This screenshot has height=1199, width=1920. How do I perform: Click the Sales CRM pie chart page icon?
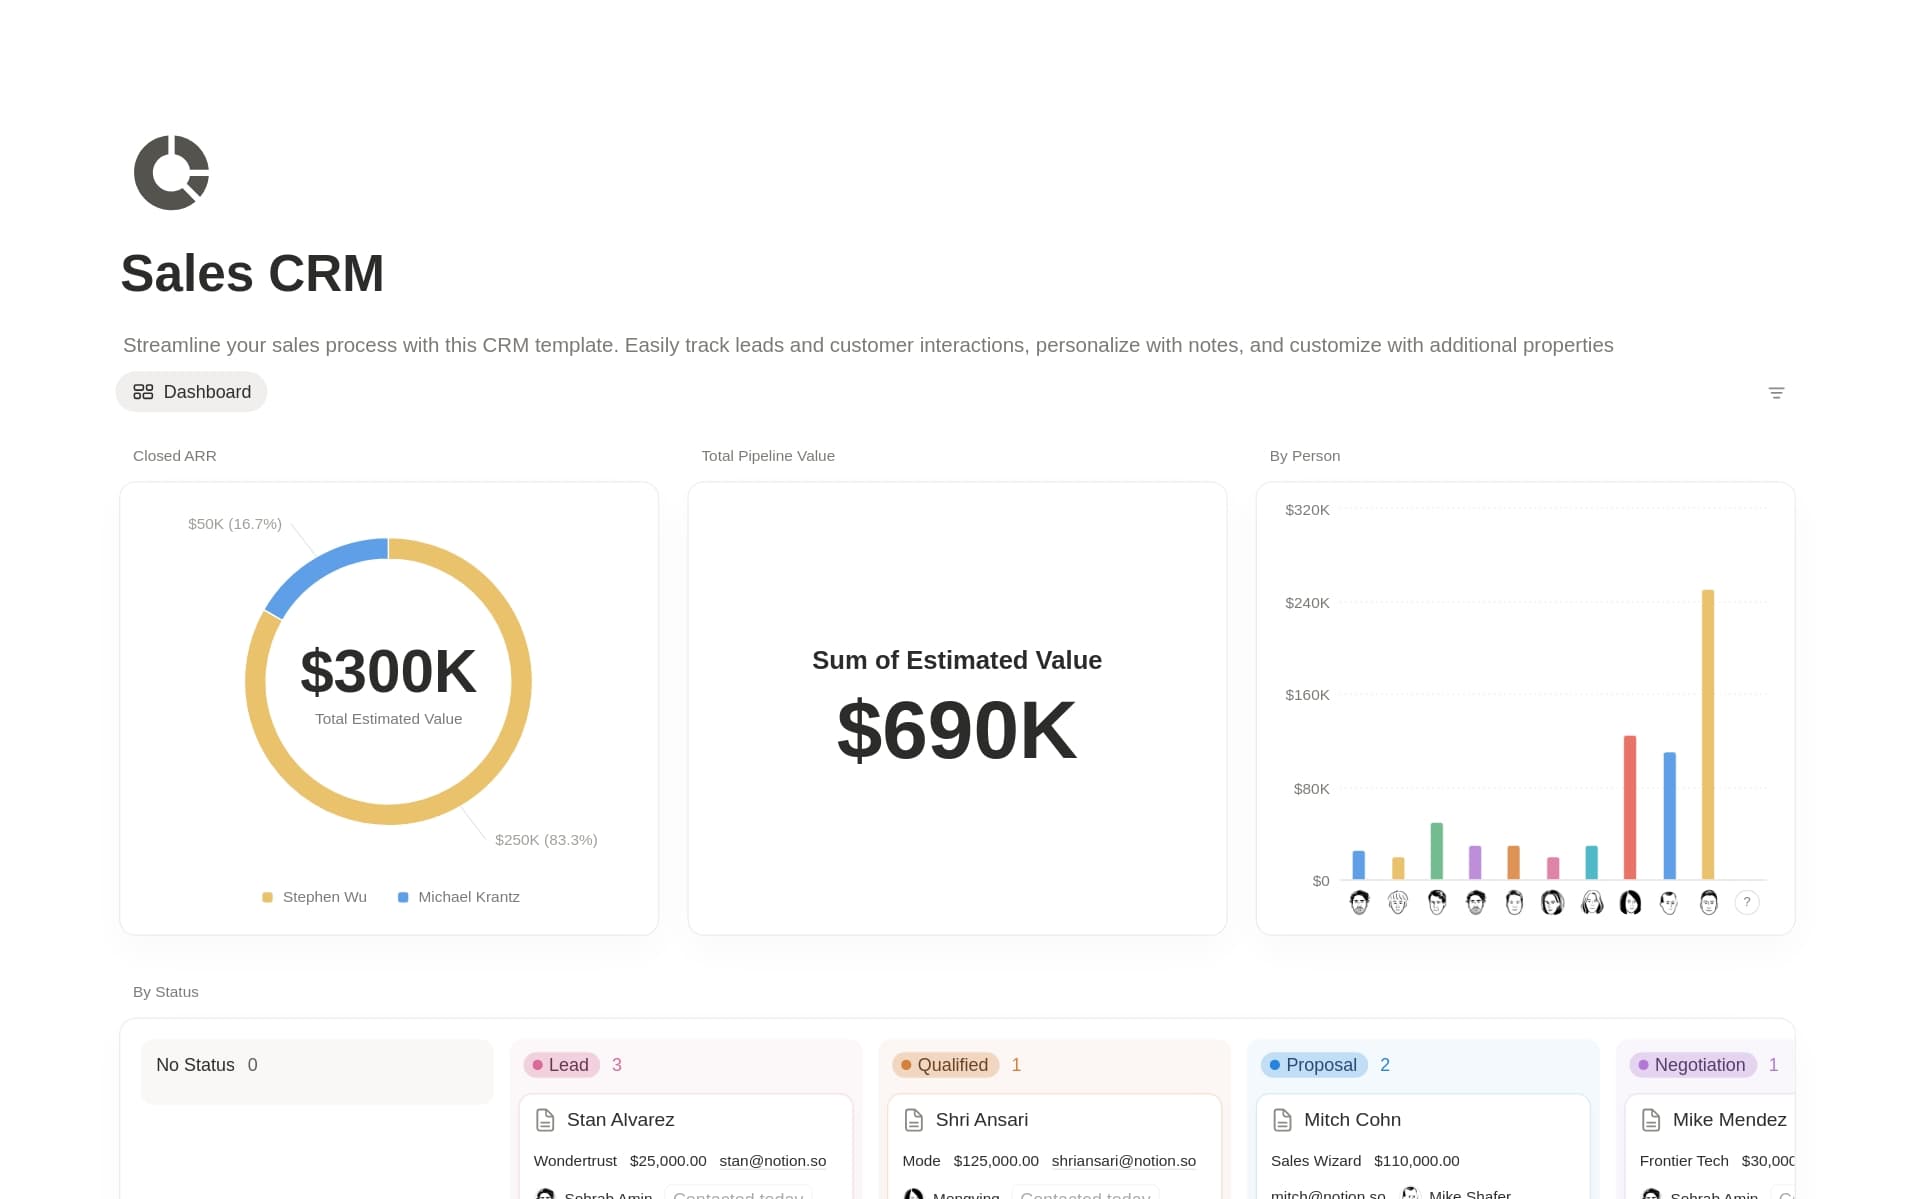point(171,172)
